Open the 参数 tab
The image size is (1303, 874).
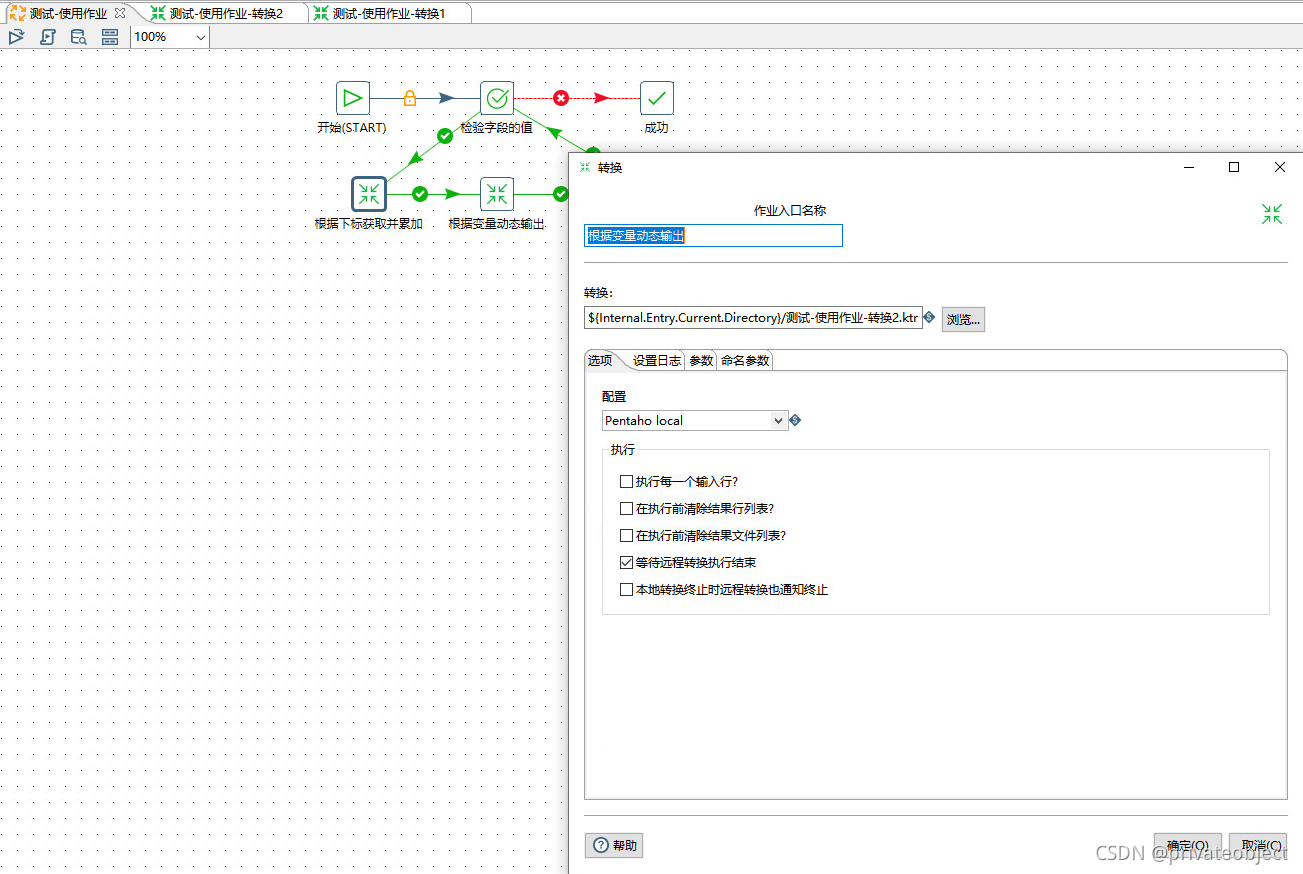click(701, 360)
